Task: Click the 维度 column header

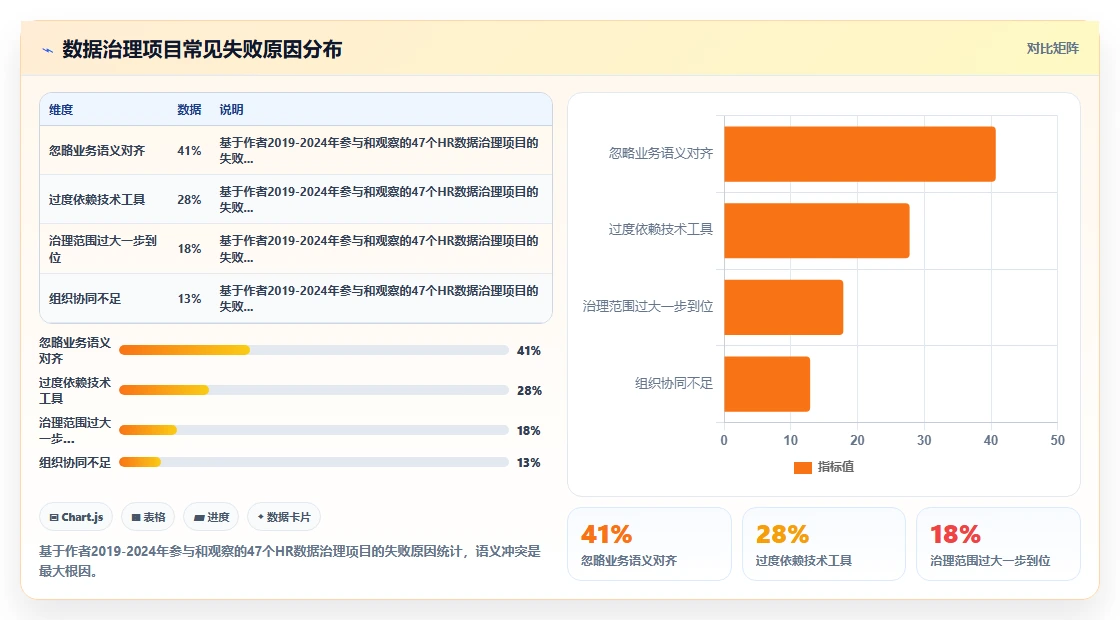Action: click(x=61, y=109)
